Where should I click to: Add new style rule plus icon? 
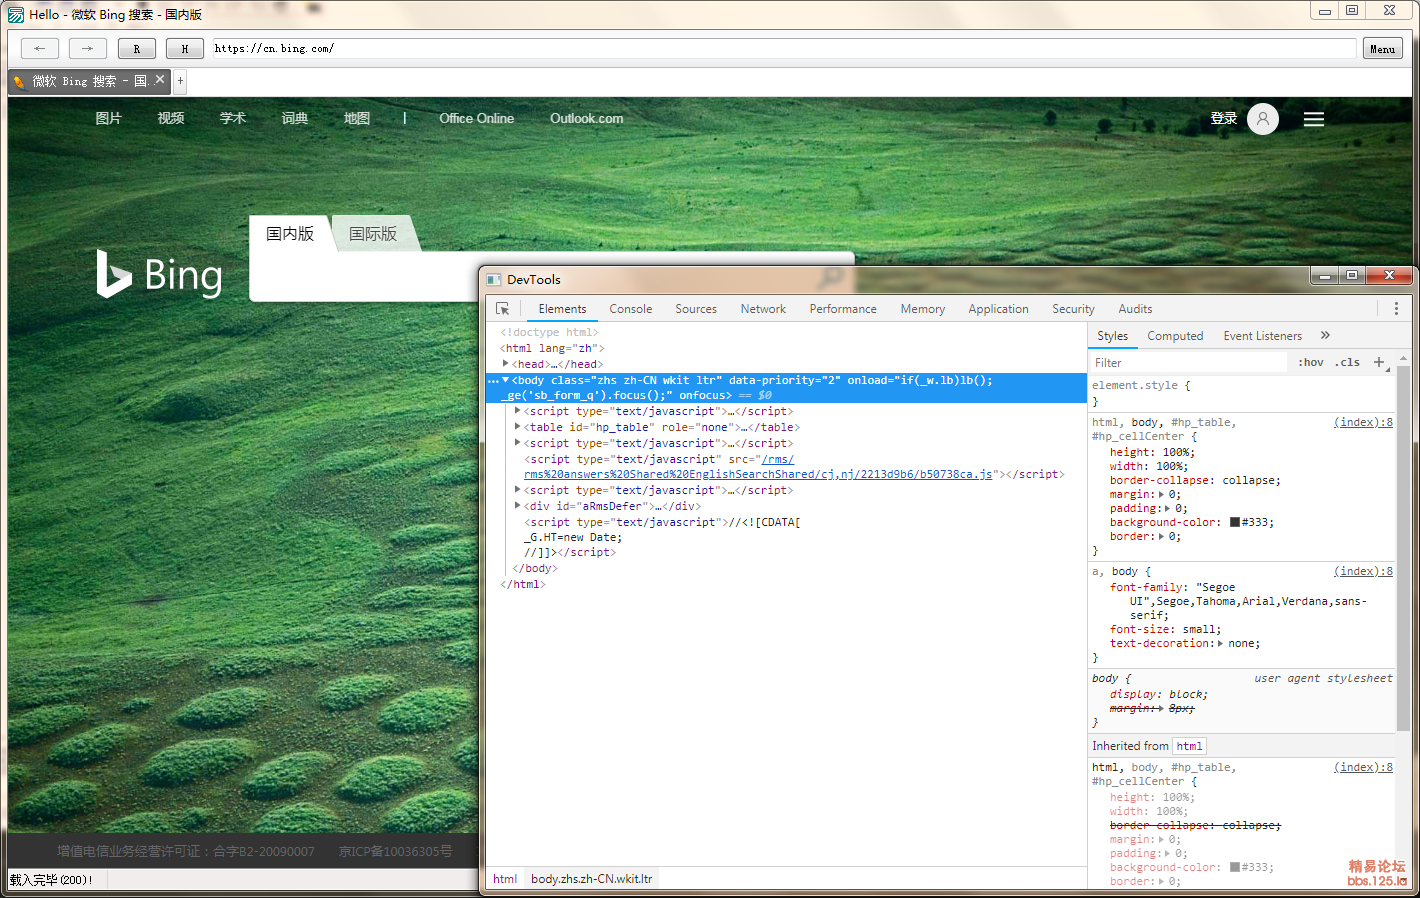tap(1379, 362)
